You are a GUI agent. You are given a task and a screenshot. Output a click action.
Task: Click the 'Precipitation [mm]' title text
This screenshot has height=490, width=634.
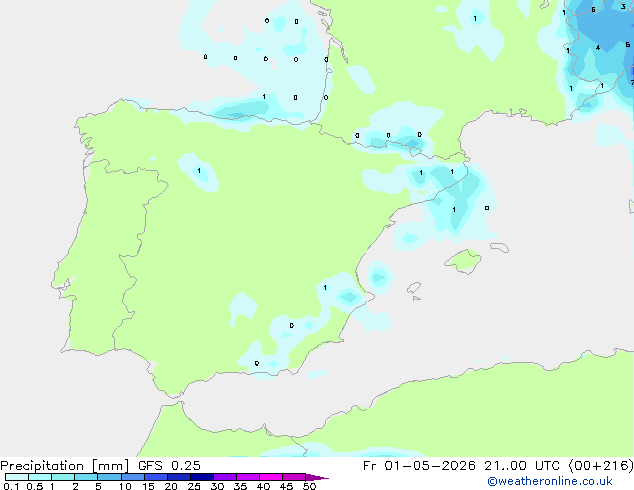64,466
